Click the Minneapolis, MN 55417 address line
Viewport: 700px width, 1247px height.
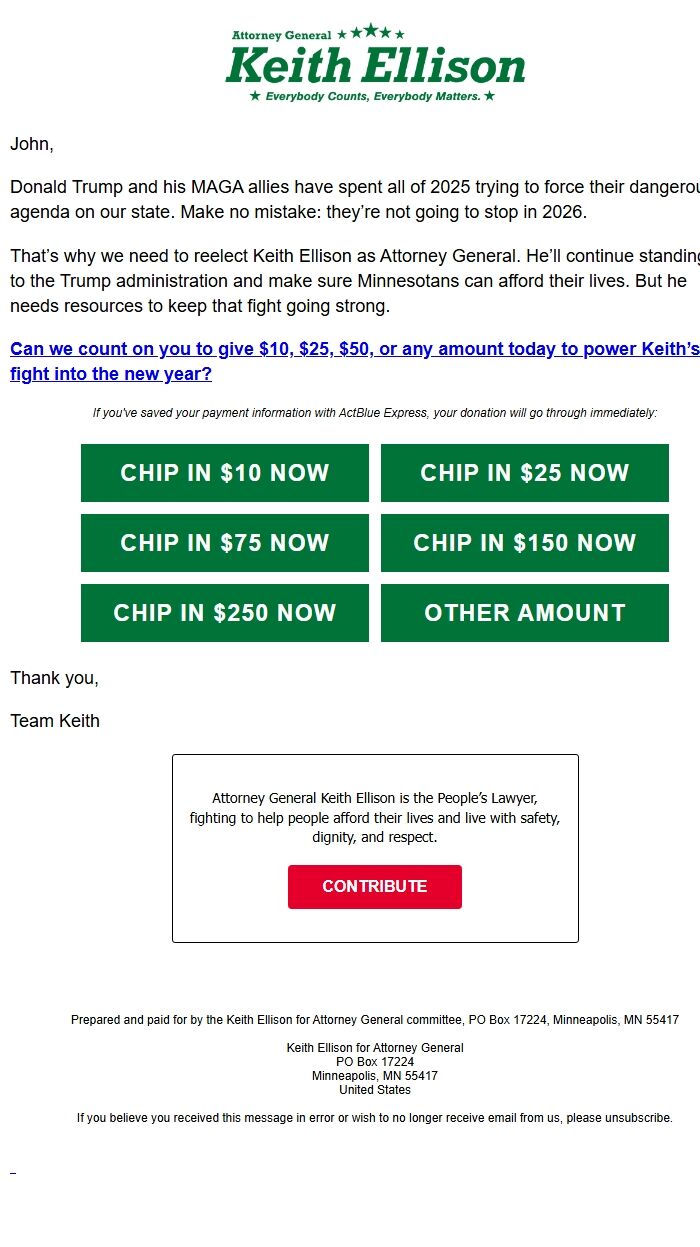(374, 1075)
